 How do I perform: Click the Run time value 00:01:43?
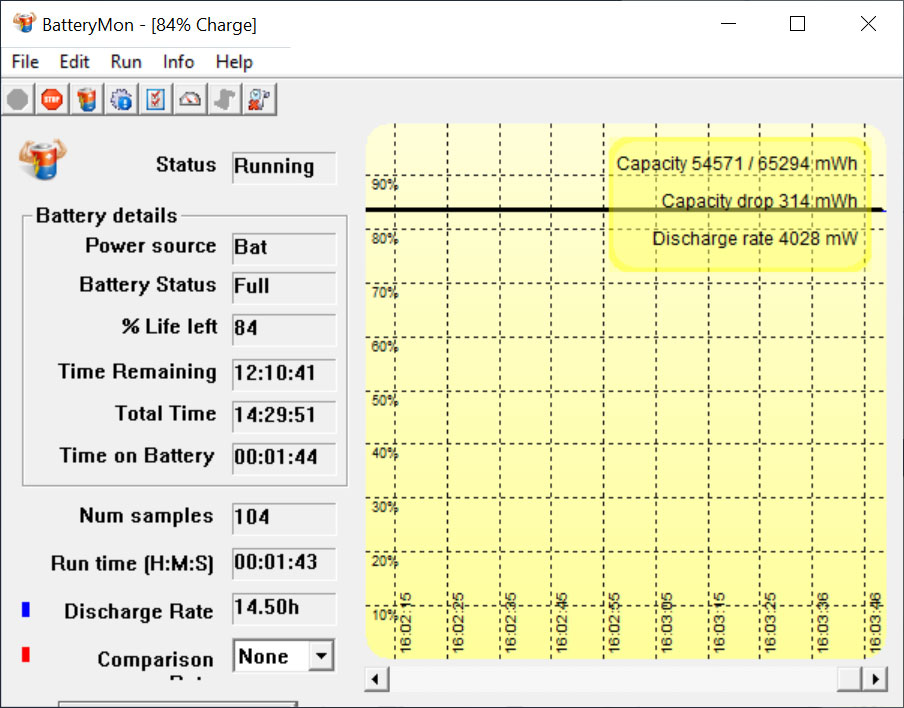pyautogui.click(x=284, y=563)
